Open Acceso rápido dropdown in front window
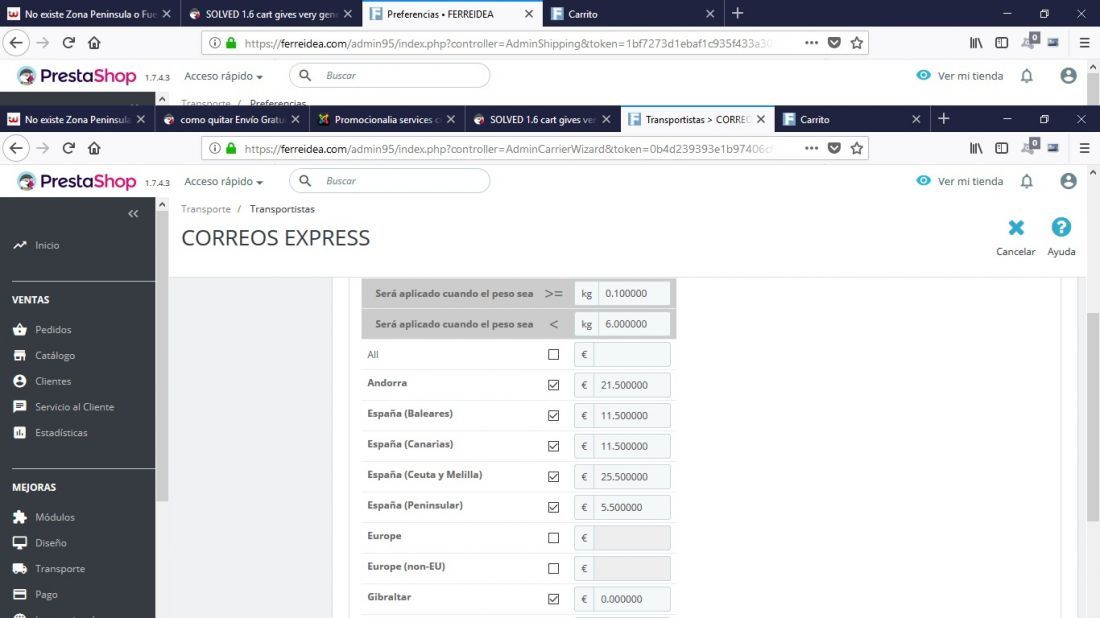 coord(223,181)
